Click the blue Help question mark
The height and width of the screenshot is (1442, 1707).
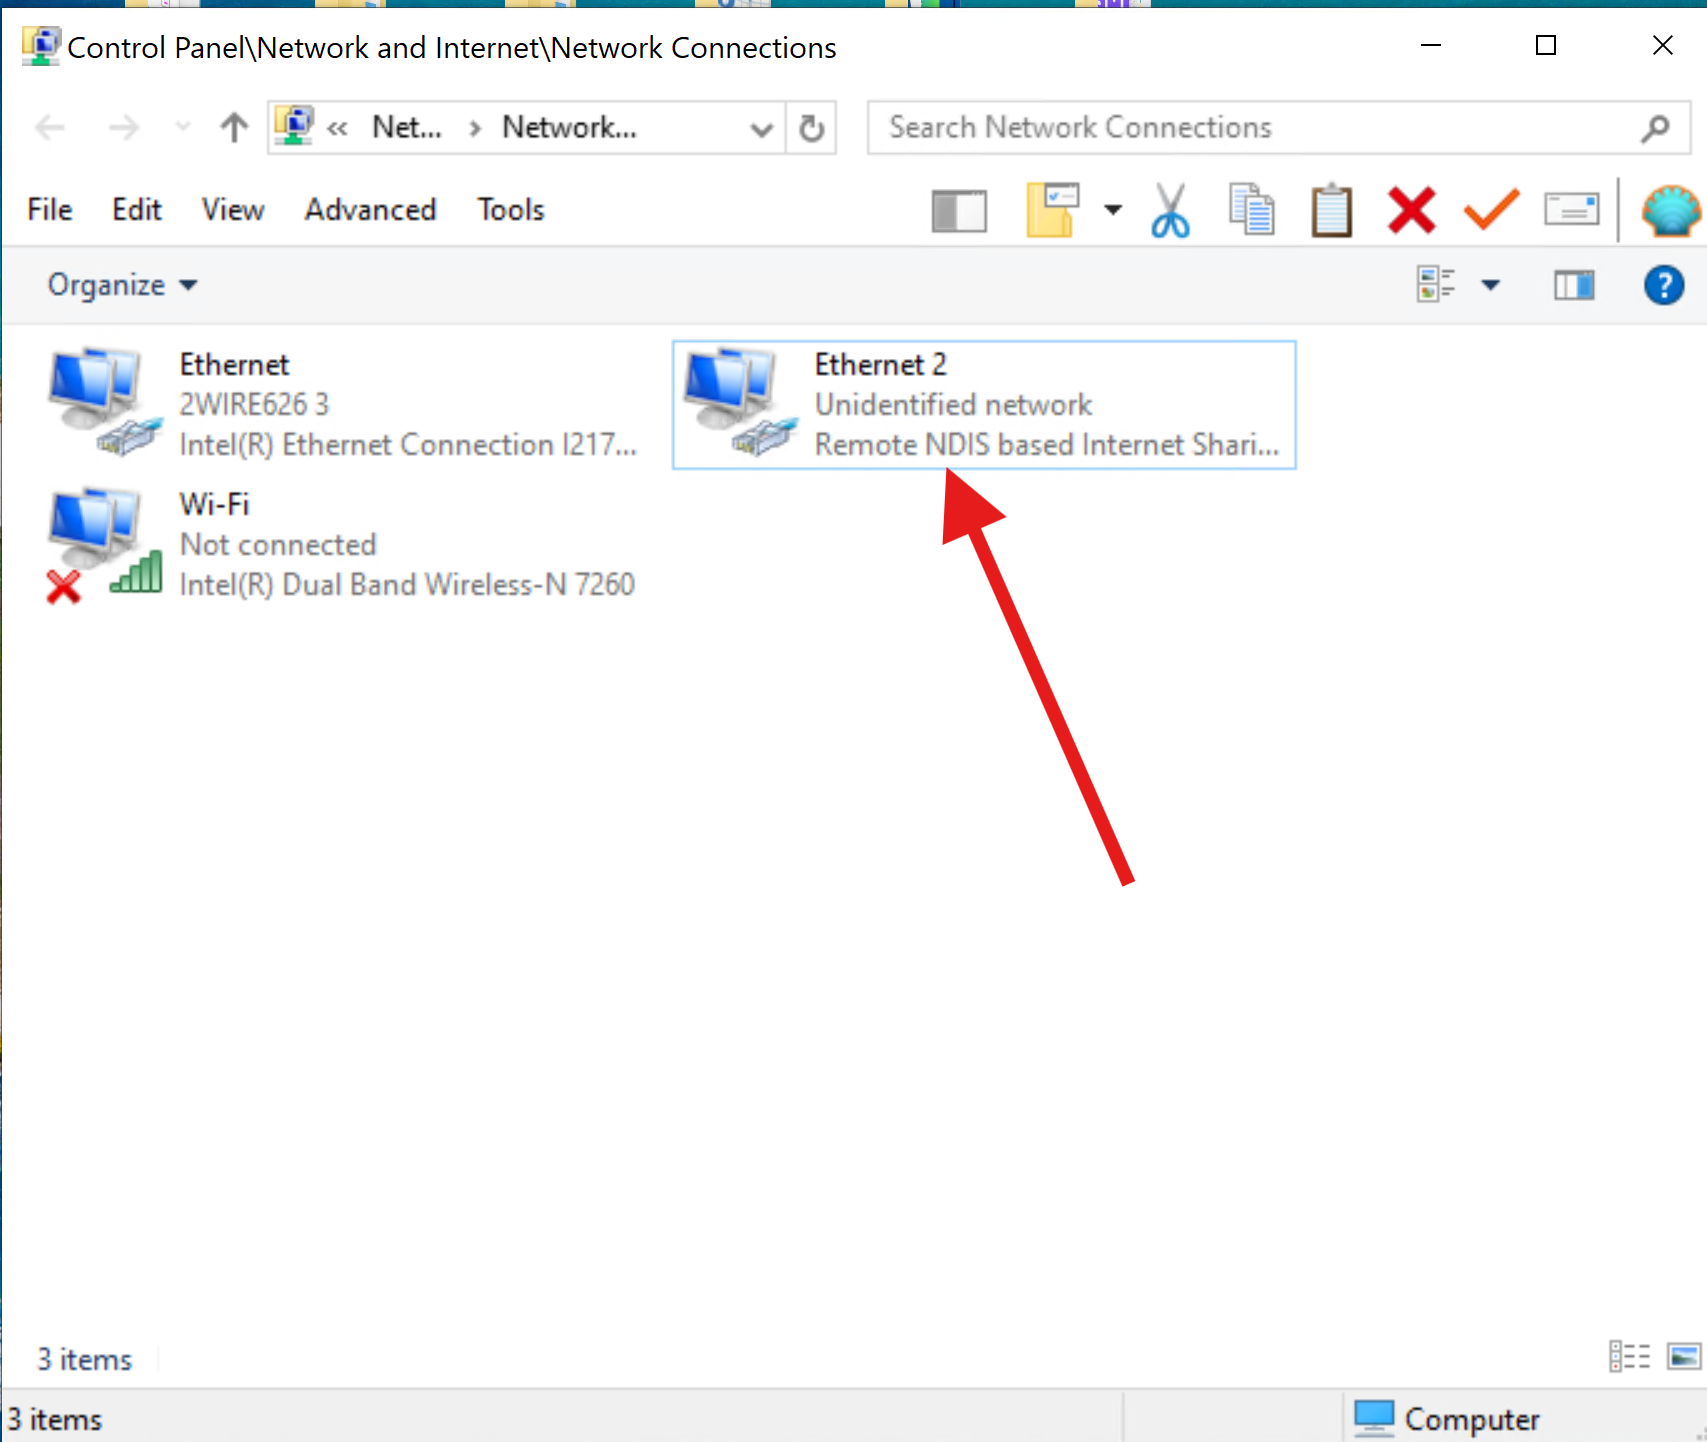click(x=1663, y=286)
